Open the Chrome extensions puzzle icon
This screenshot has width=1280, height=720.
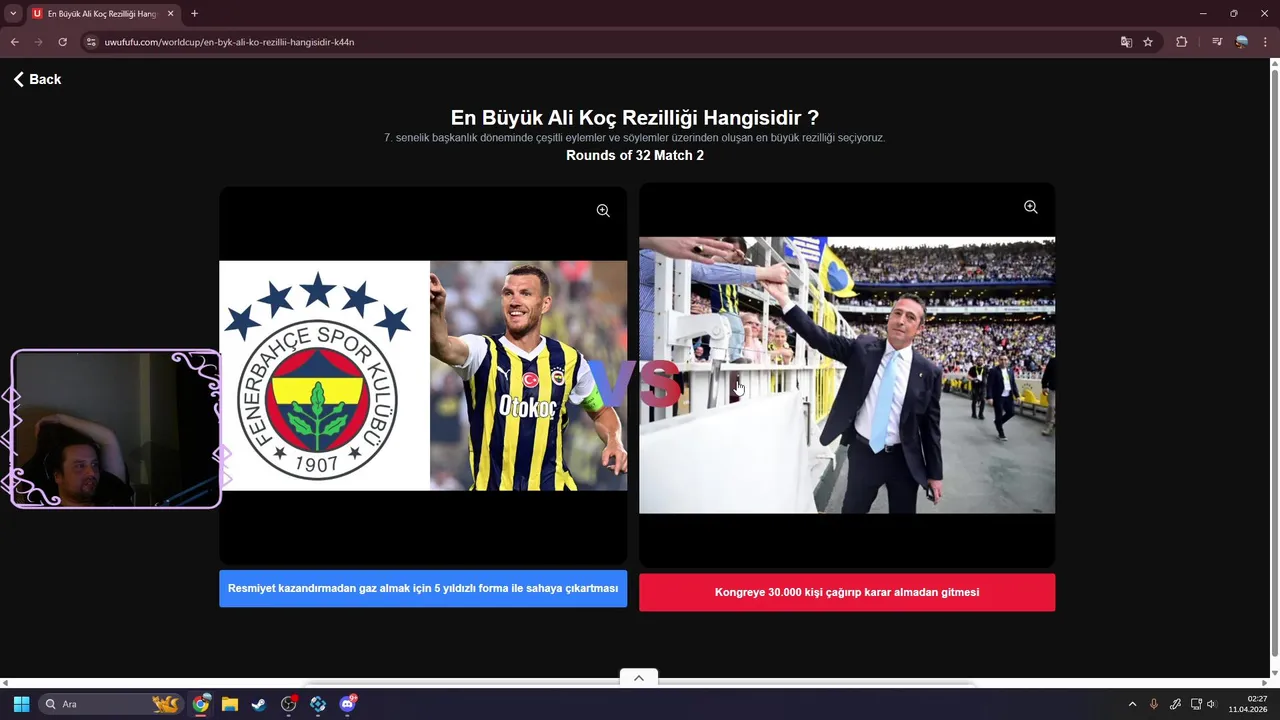point(1182,42)
